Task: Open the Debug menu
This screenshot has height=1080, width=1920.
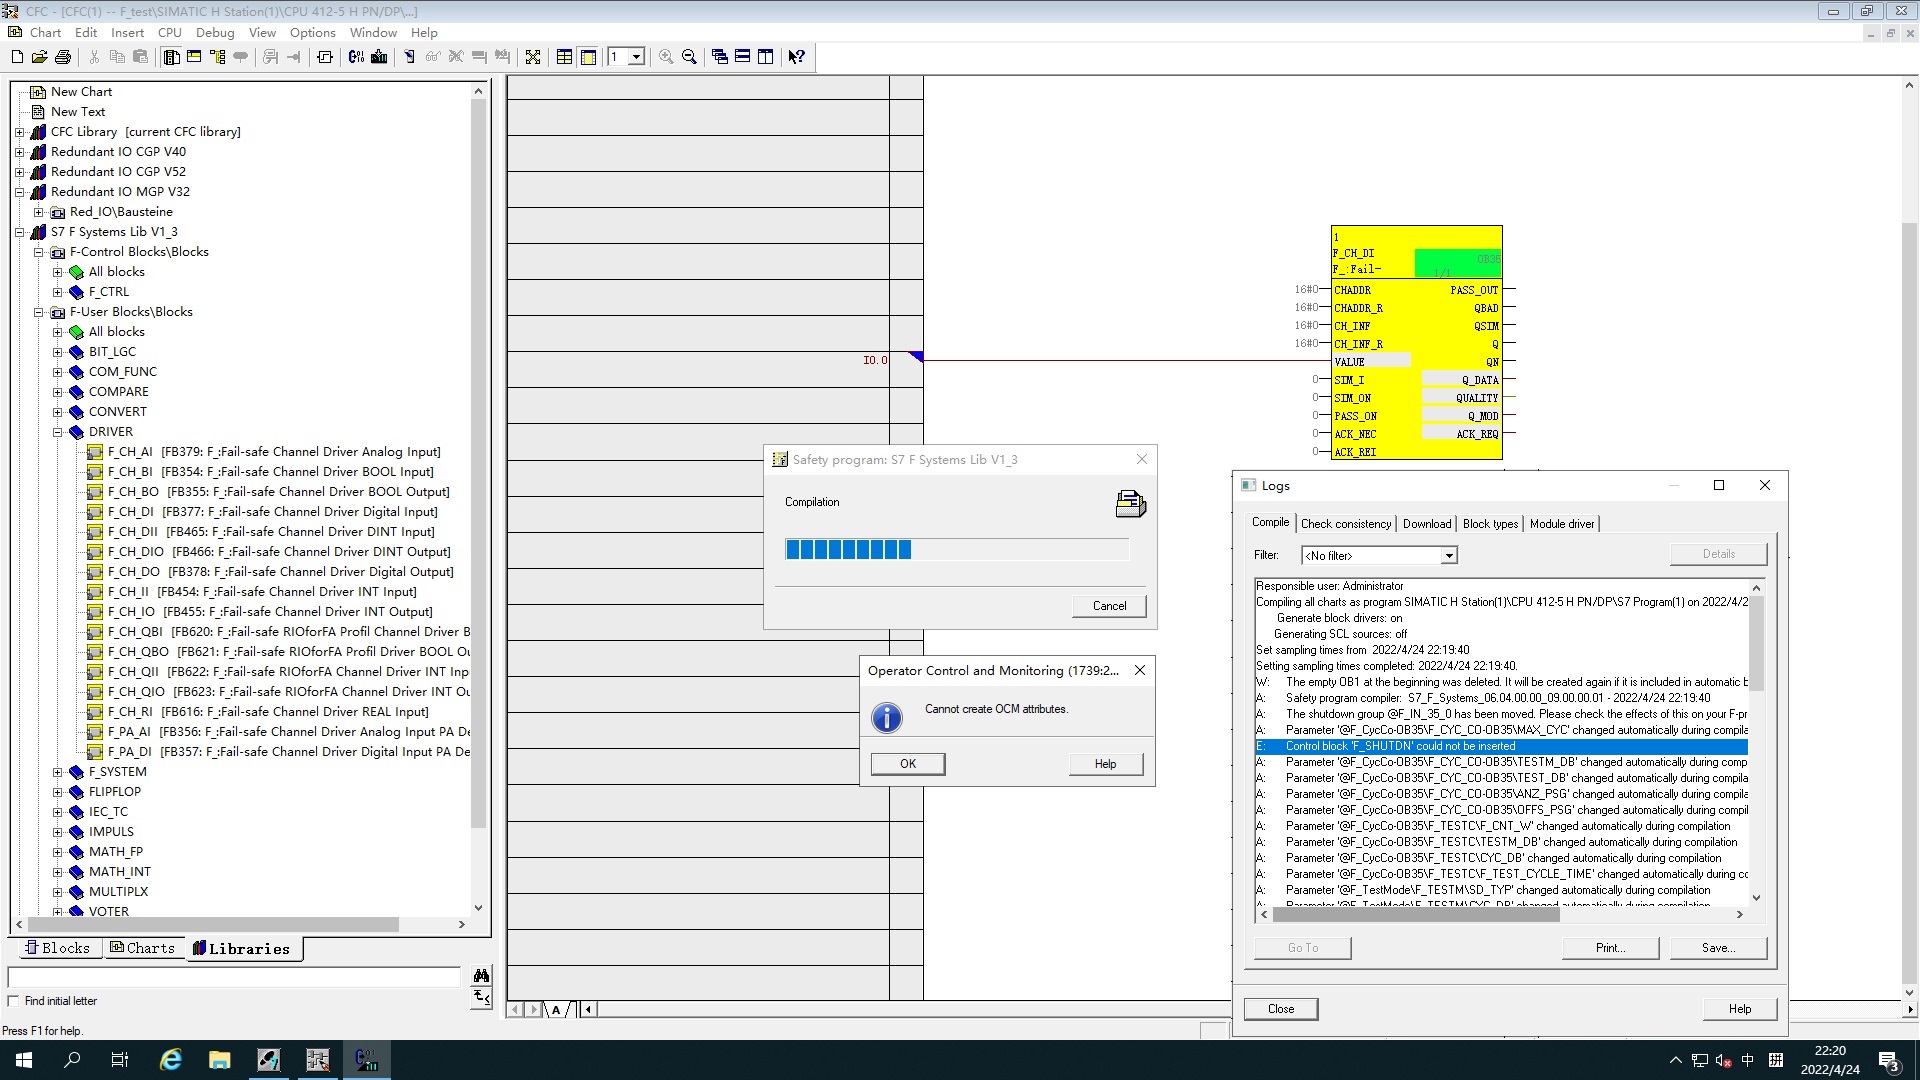Action: click(x=214, y=32)
